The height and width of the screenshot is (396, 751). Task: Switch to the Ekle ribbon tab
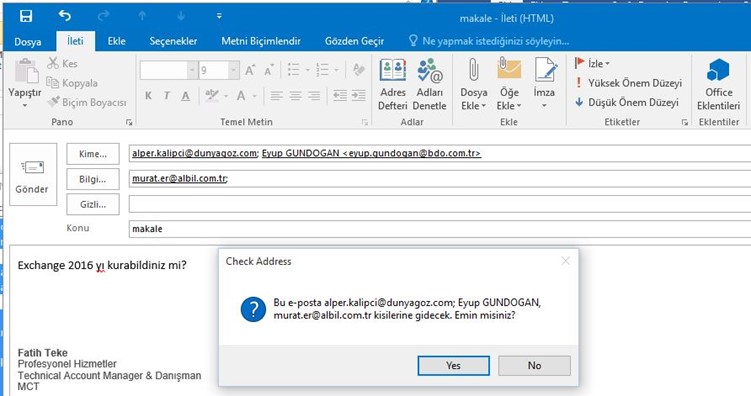[116, 41]
